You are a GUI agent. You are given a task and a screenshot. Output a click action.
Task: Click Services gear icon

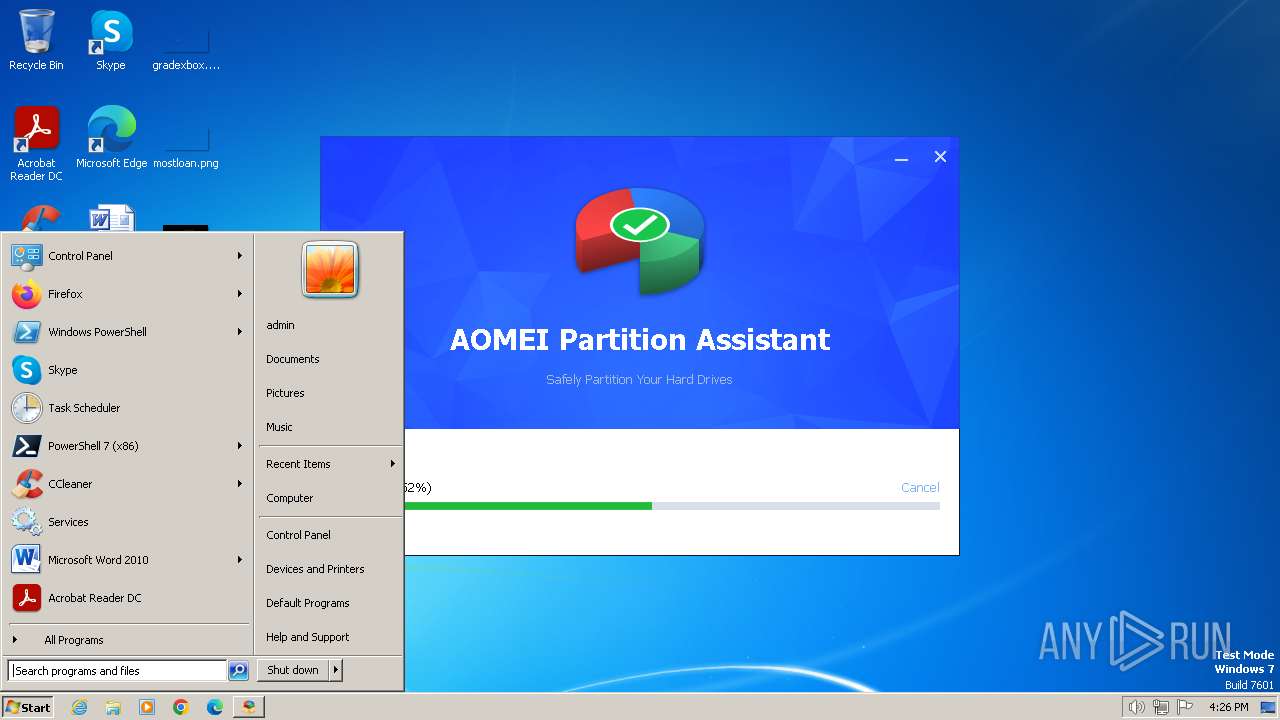pyautogui.click(x=27, y=522)
